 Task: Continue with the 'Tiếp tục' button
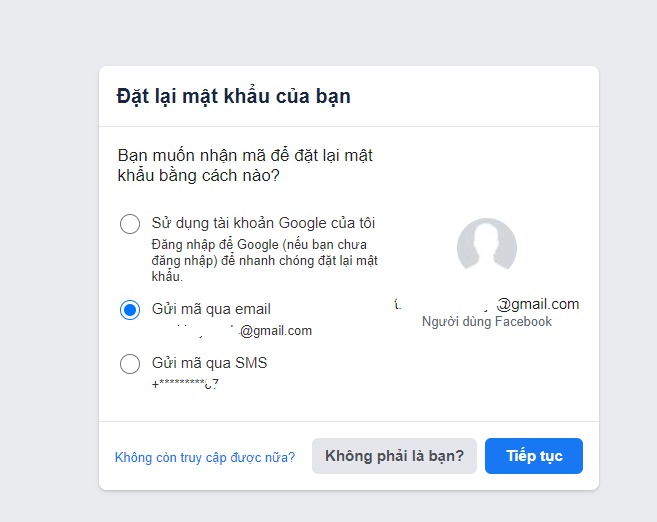(534, 456)
